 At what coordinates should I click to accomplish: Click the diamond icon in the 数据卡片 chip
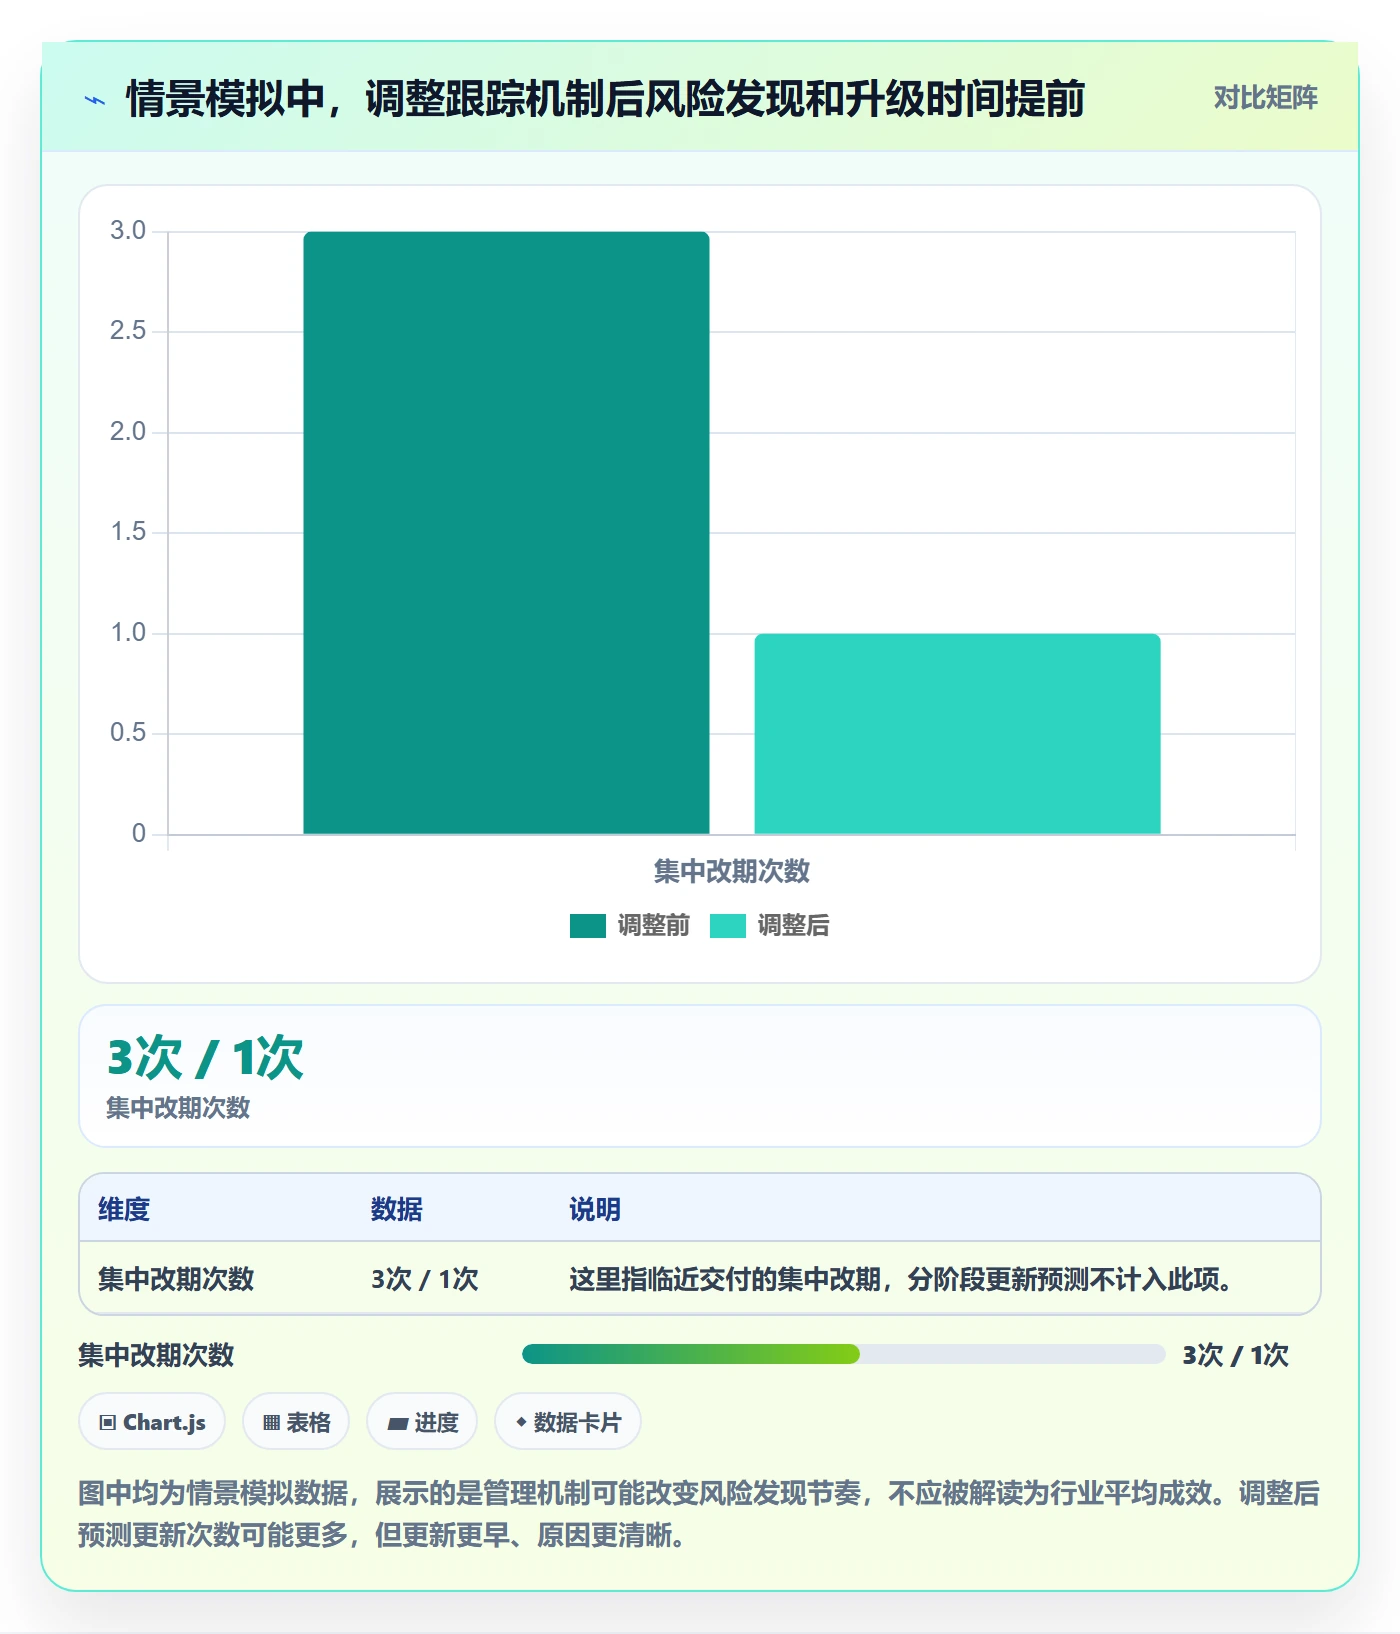point(521,1422)
